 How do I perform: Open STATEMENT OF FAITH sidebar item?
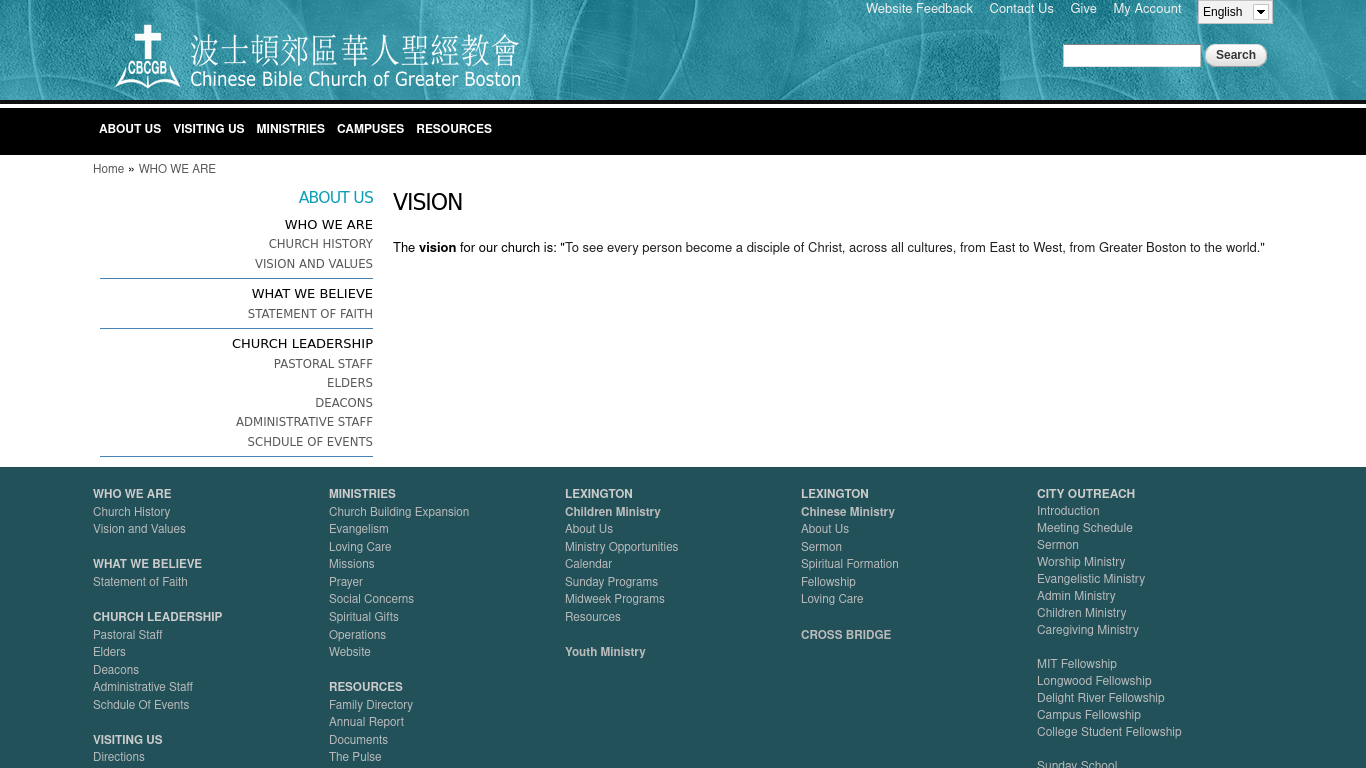point(310,314)
